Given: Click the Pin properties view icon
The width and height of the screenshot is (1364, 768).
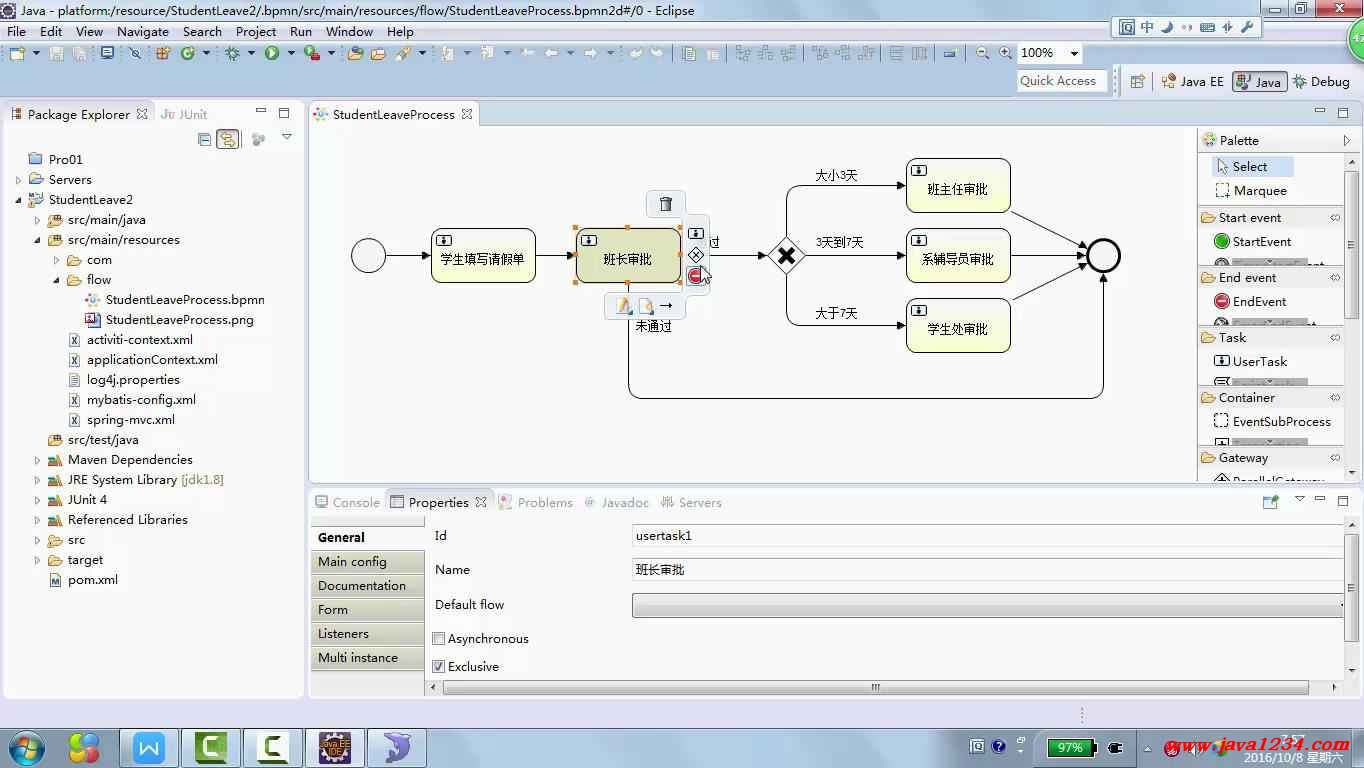Looking at the screenshot, I should click(x=1270, y=502).
